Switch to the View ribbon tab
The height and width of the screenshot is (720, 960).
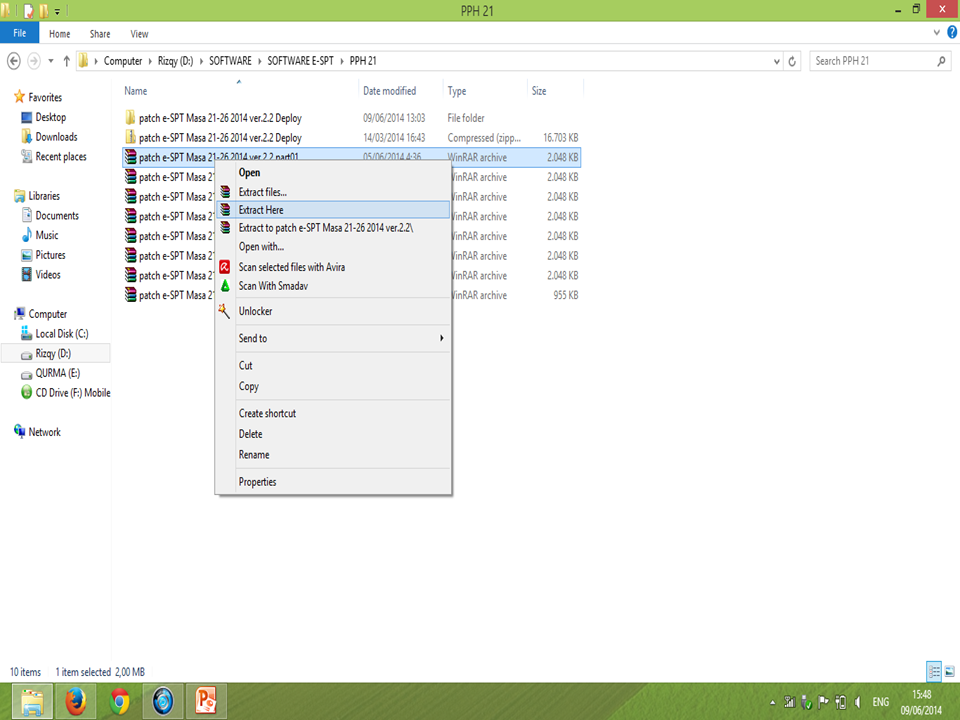(x=139, y=34)
